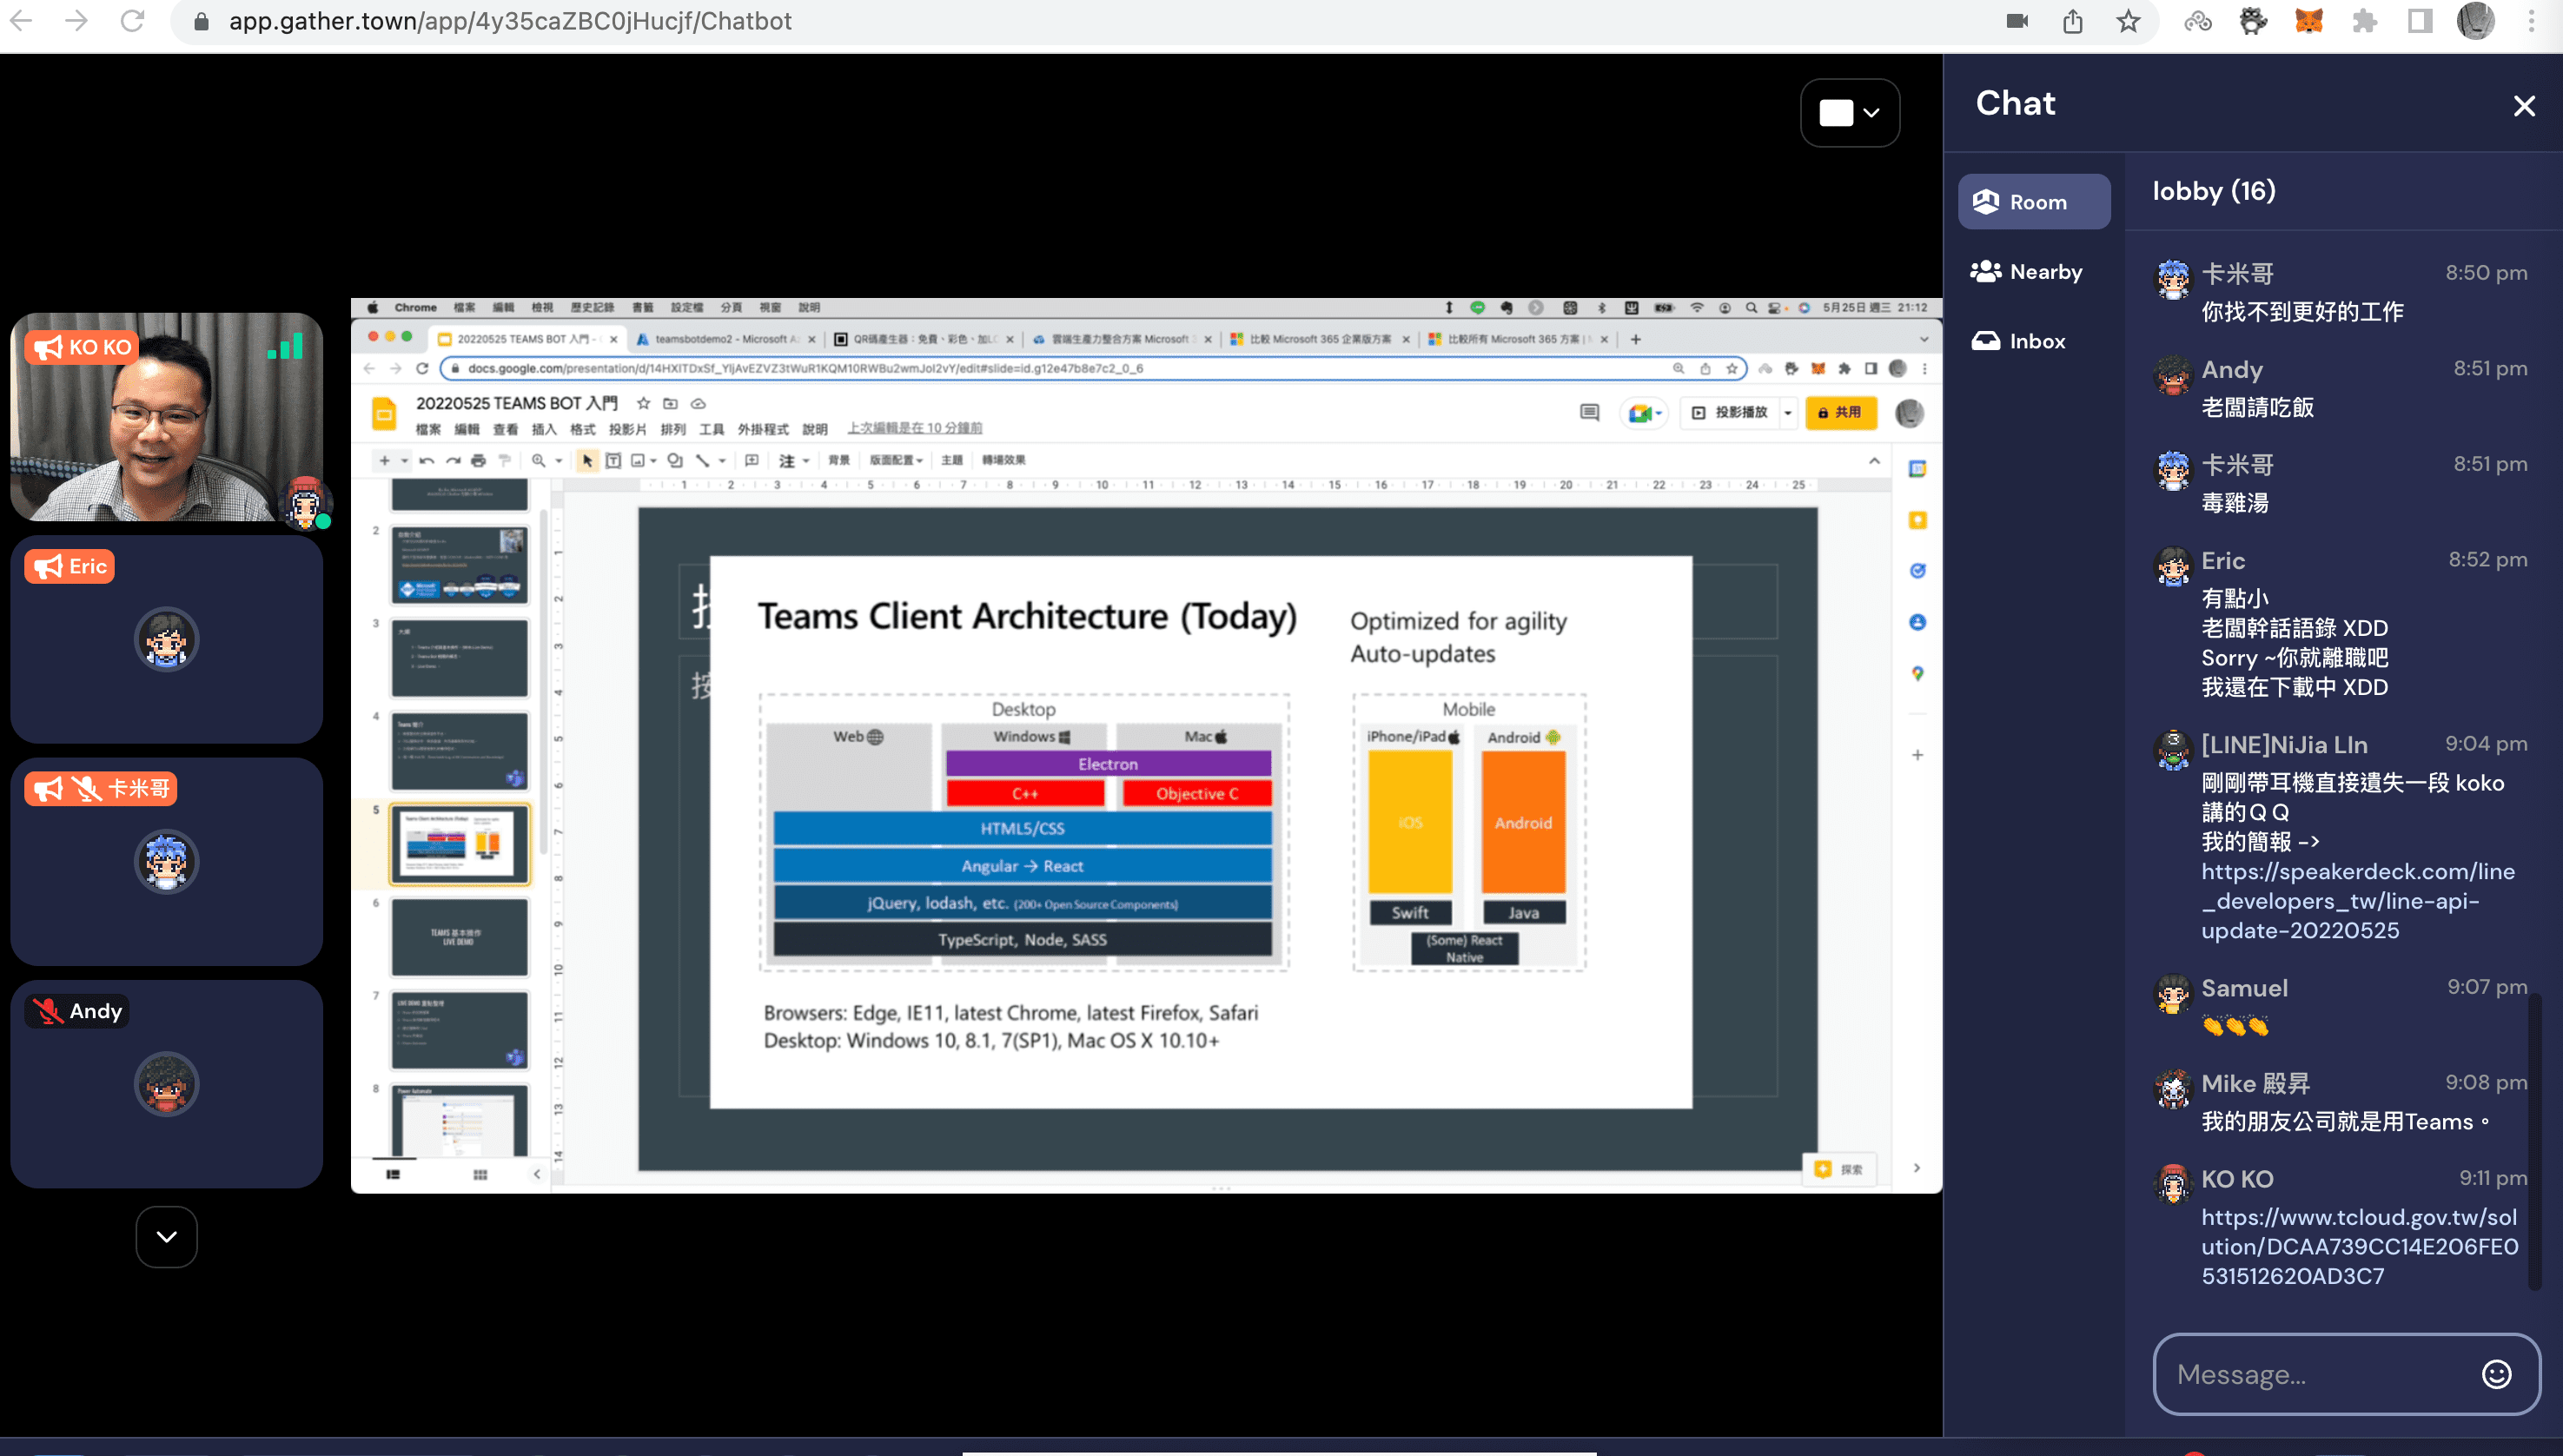Image resolution: width=2563 pixels, height=1456 pixels.
Task: Click the yellow 共用 share button
Action: coord(1840,412)
